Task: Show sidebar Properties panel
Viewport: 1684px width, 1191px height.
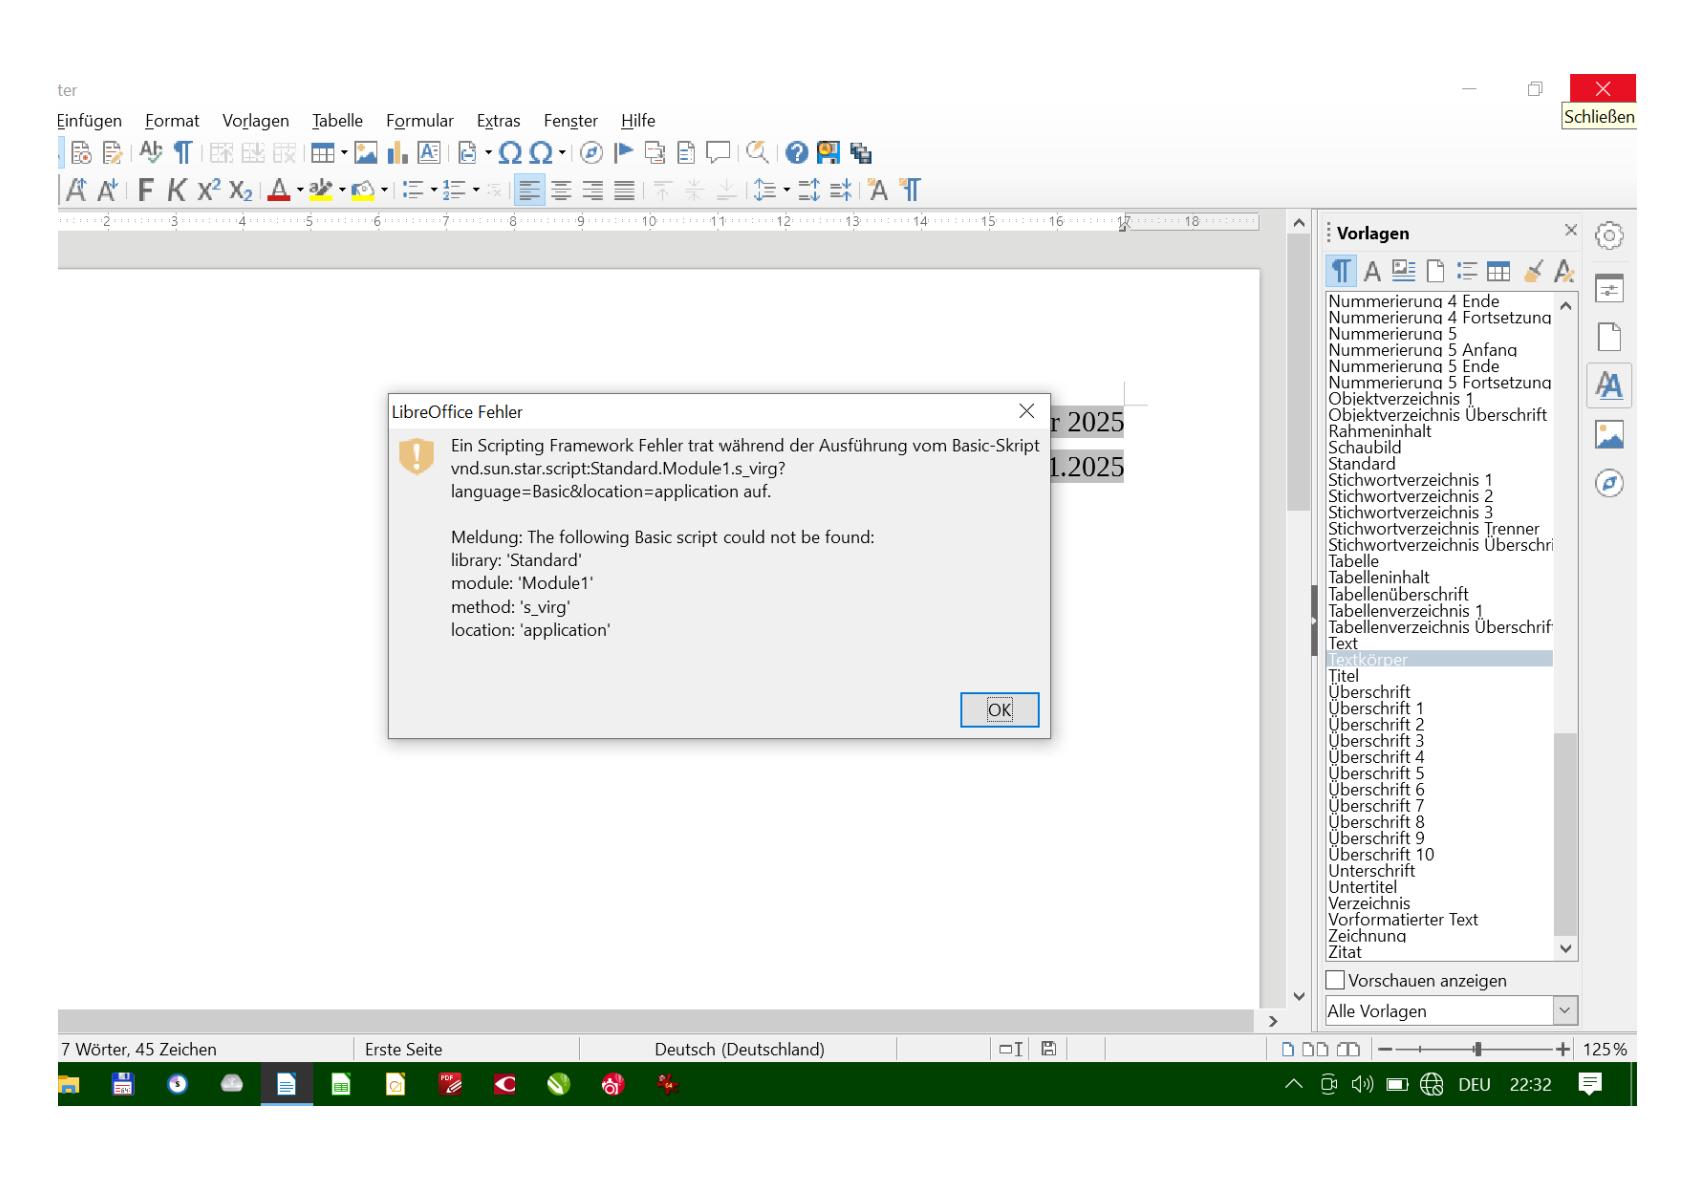Action: (x=1609, y=288)
